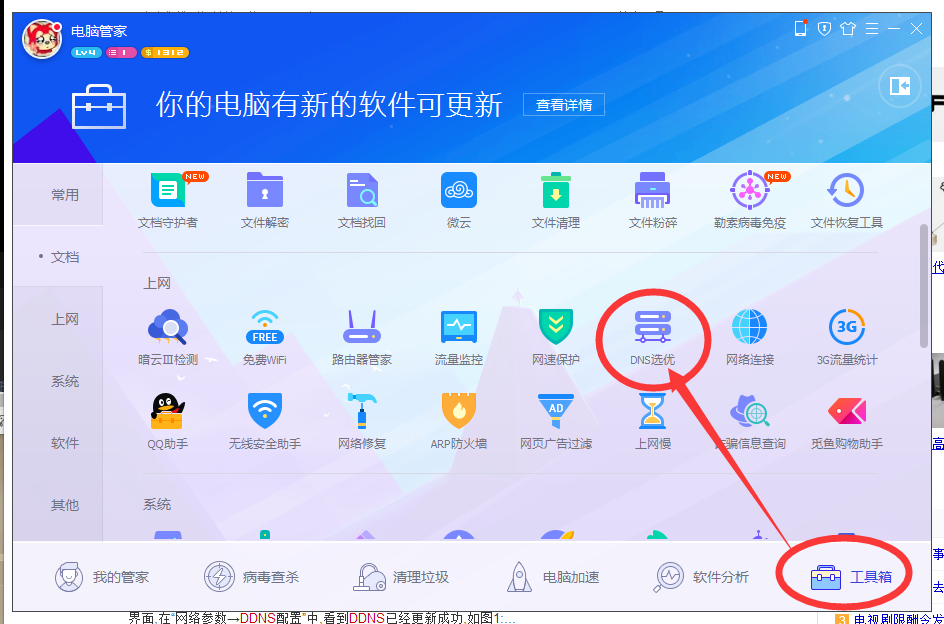
Task: Launch 无线安全助手
Action: [265, 421]
